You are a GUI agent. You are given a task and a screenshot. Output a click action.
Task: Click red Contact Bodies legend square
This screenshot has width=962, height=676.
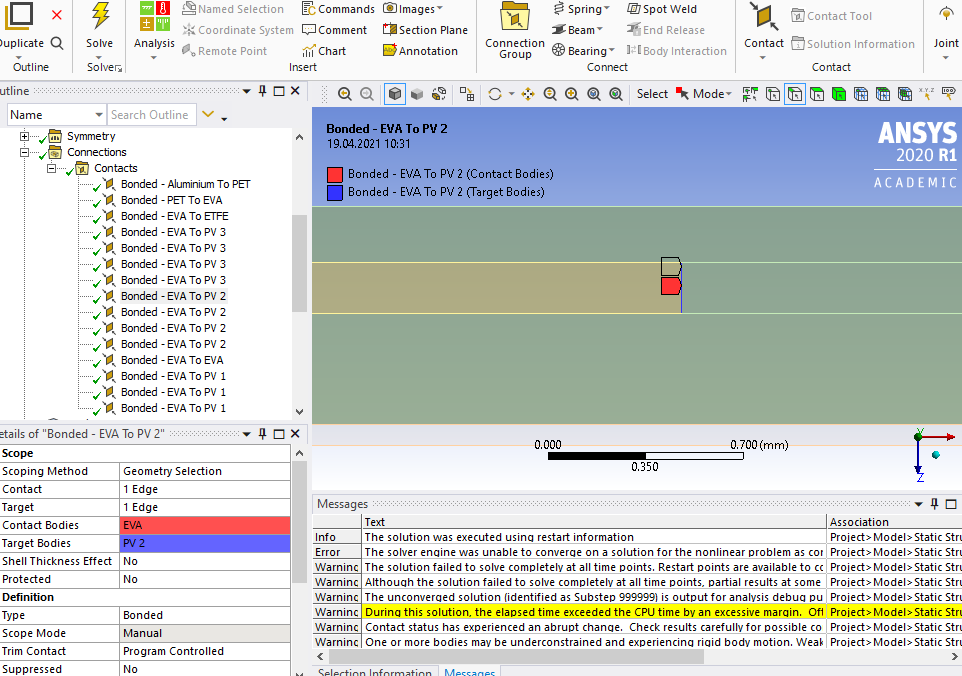point(334,175)
